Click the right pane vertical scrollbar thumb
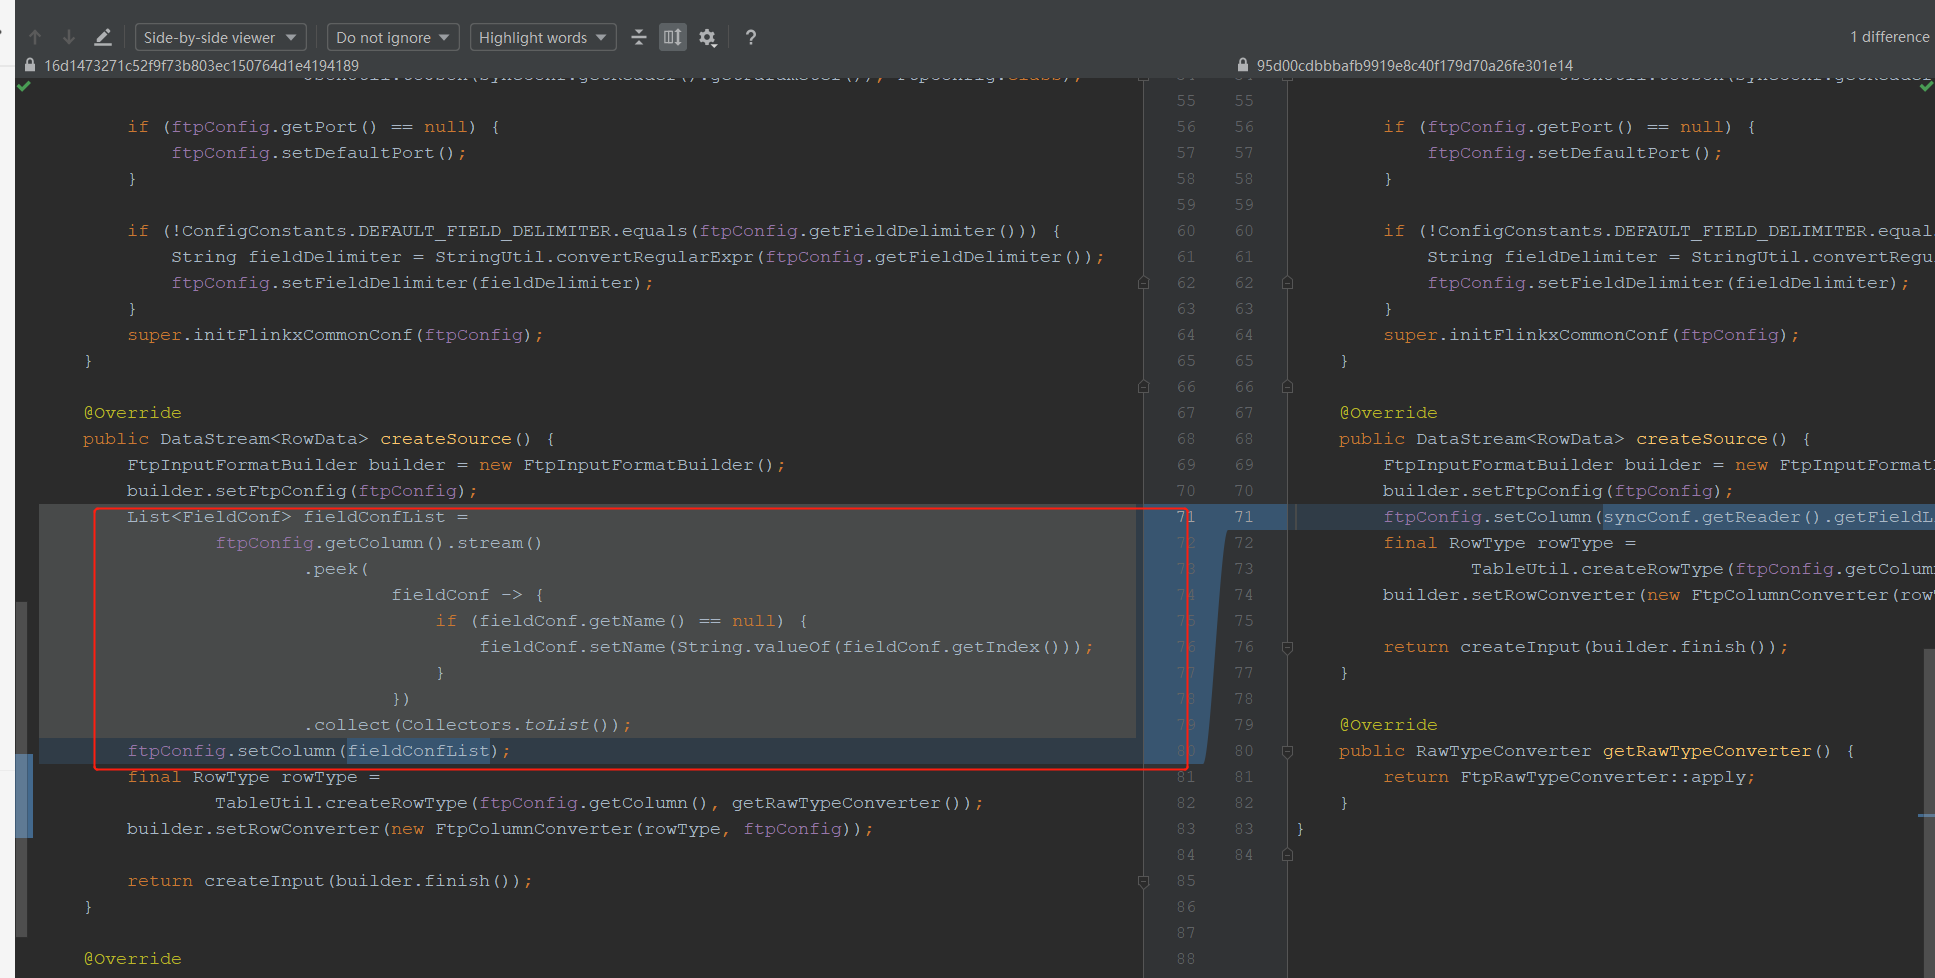 [x=1929, y=812]
